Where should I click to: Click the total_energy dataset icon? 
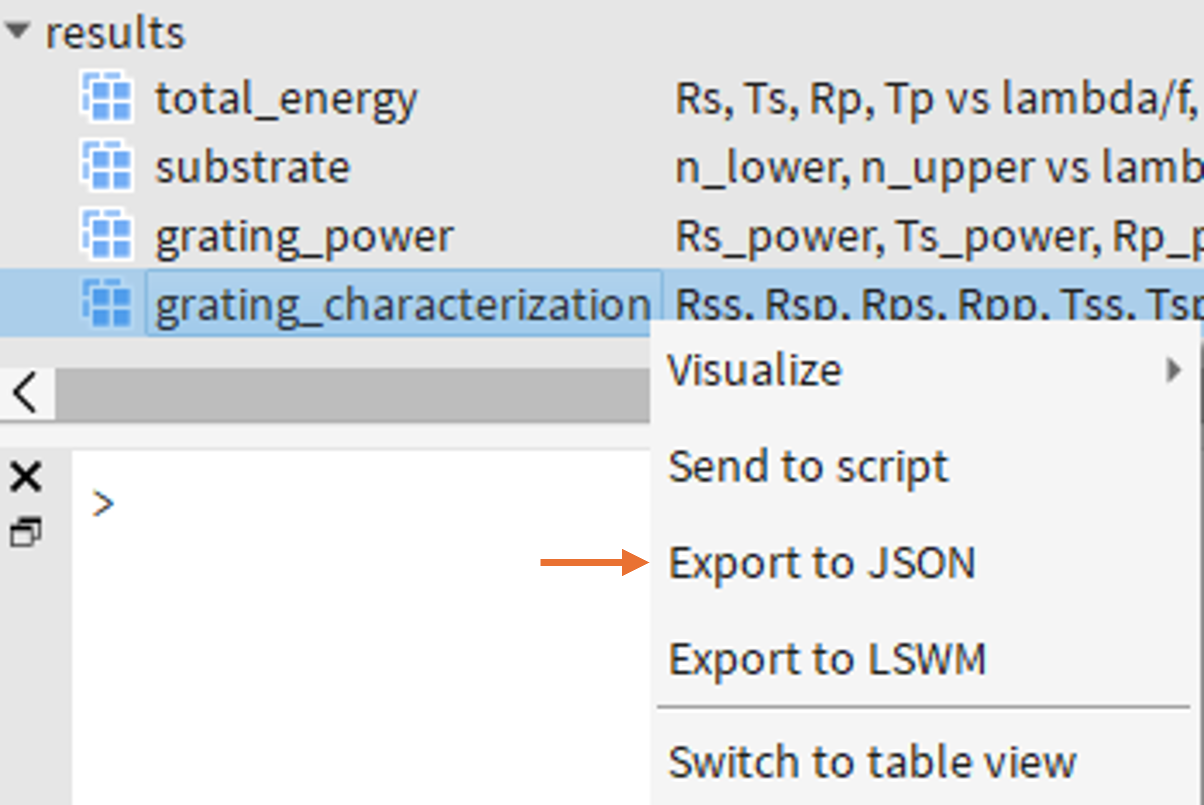coord(107,98)
